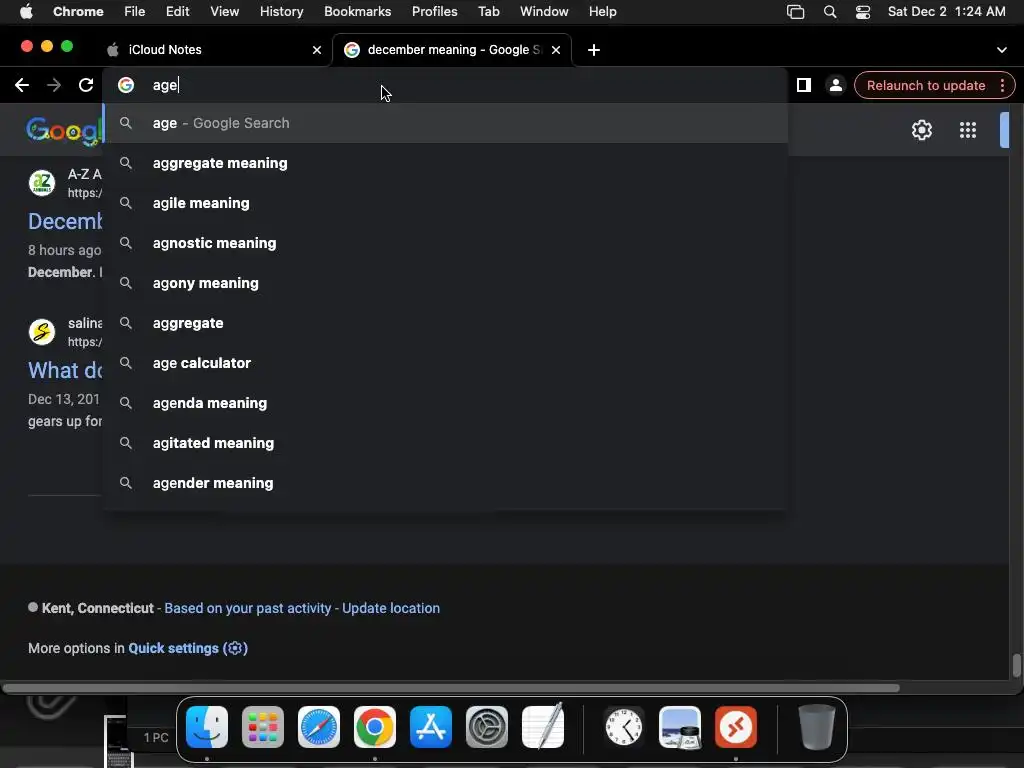
Task: Open the Quick settings link in footer
Action: coord(187,648)
